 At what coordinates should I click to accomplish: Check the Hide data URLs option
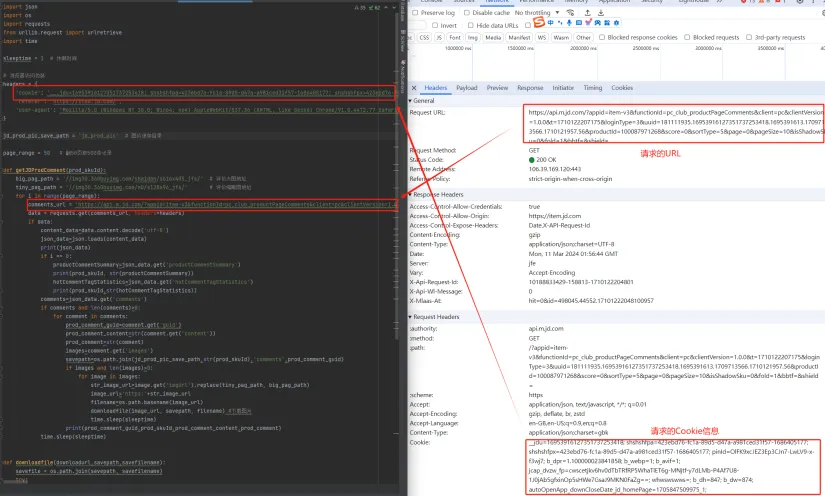471,25
